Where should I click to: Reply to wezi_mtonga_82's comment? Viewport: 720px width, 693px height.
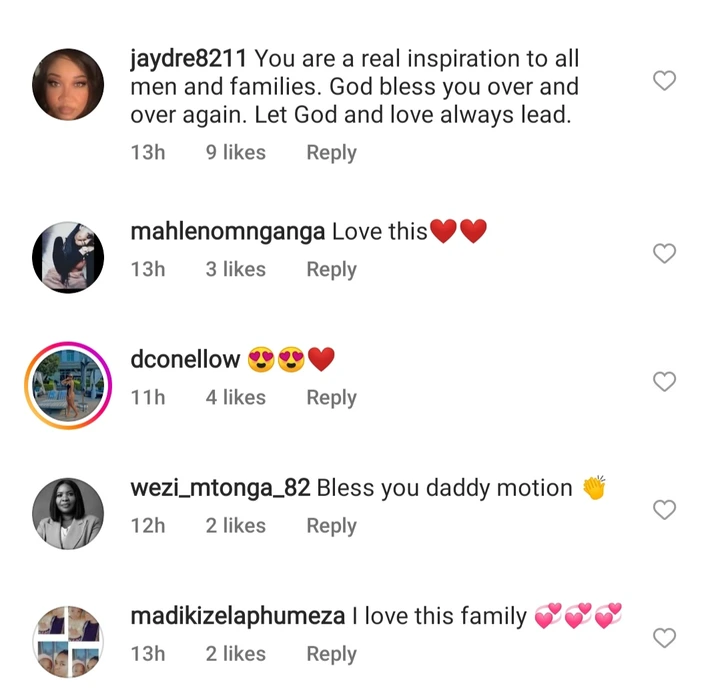(x=331, y=525)
